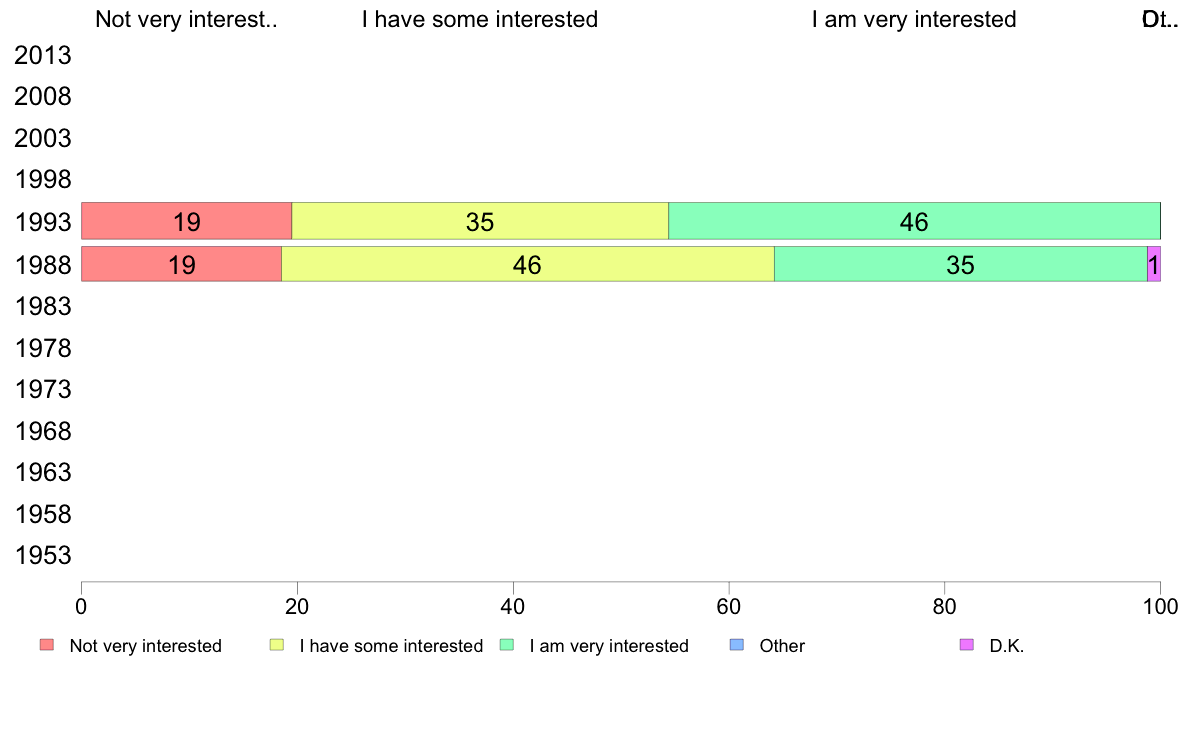Click the truncated Not very interest.. column header
1188x736 pixels.
pos(186,20)
